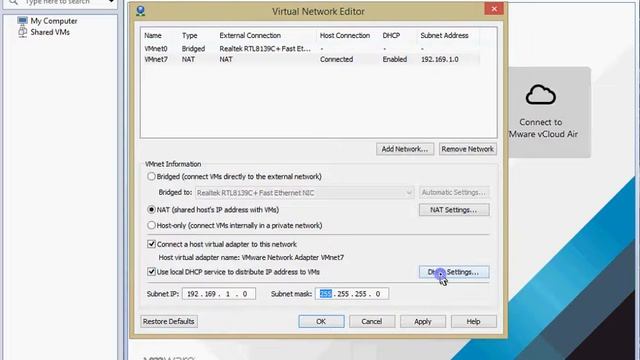Click the Subnet mask input field
Viewport: 640px width, 360px height.
point(352,294)
